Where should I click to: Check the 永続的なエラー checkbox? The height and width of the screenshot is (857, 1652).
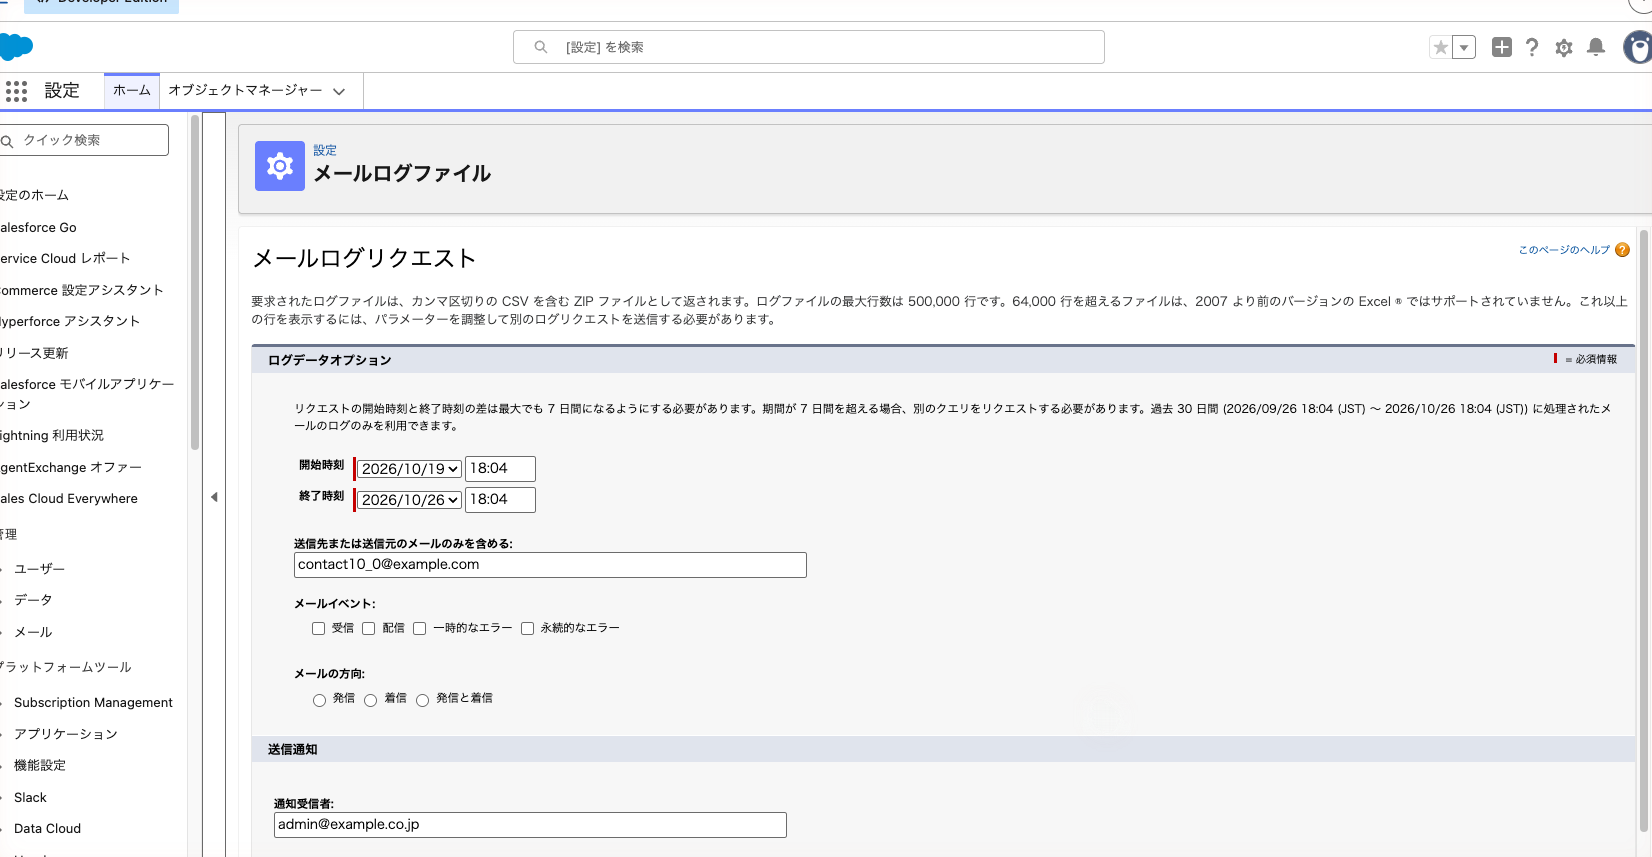tap(527, 628)
